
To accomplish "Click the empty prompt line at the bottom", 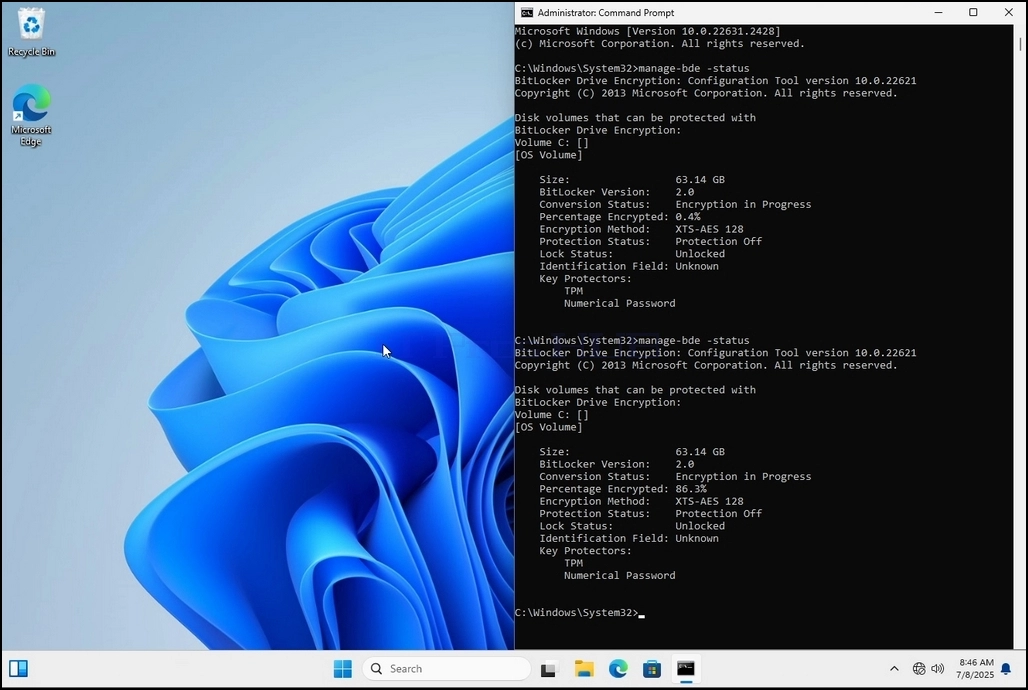I will pyautogui.click(x=580, y=613).
